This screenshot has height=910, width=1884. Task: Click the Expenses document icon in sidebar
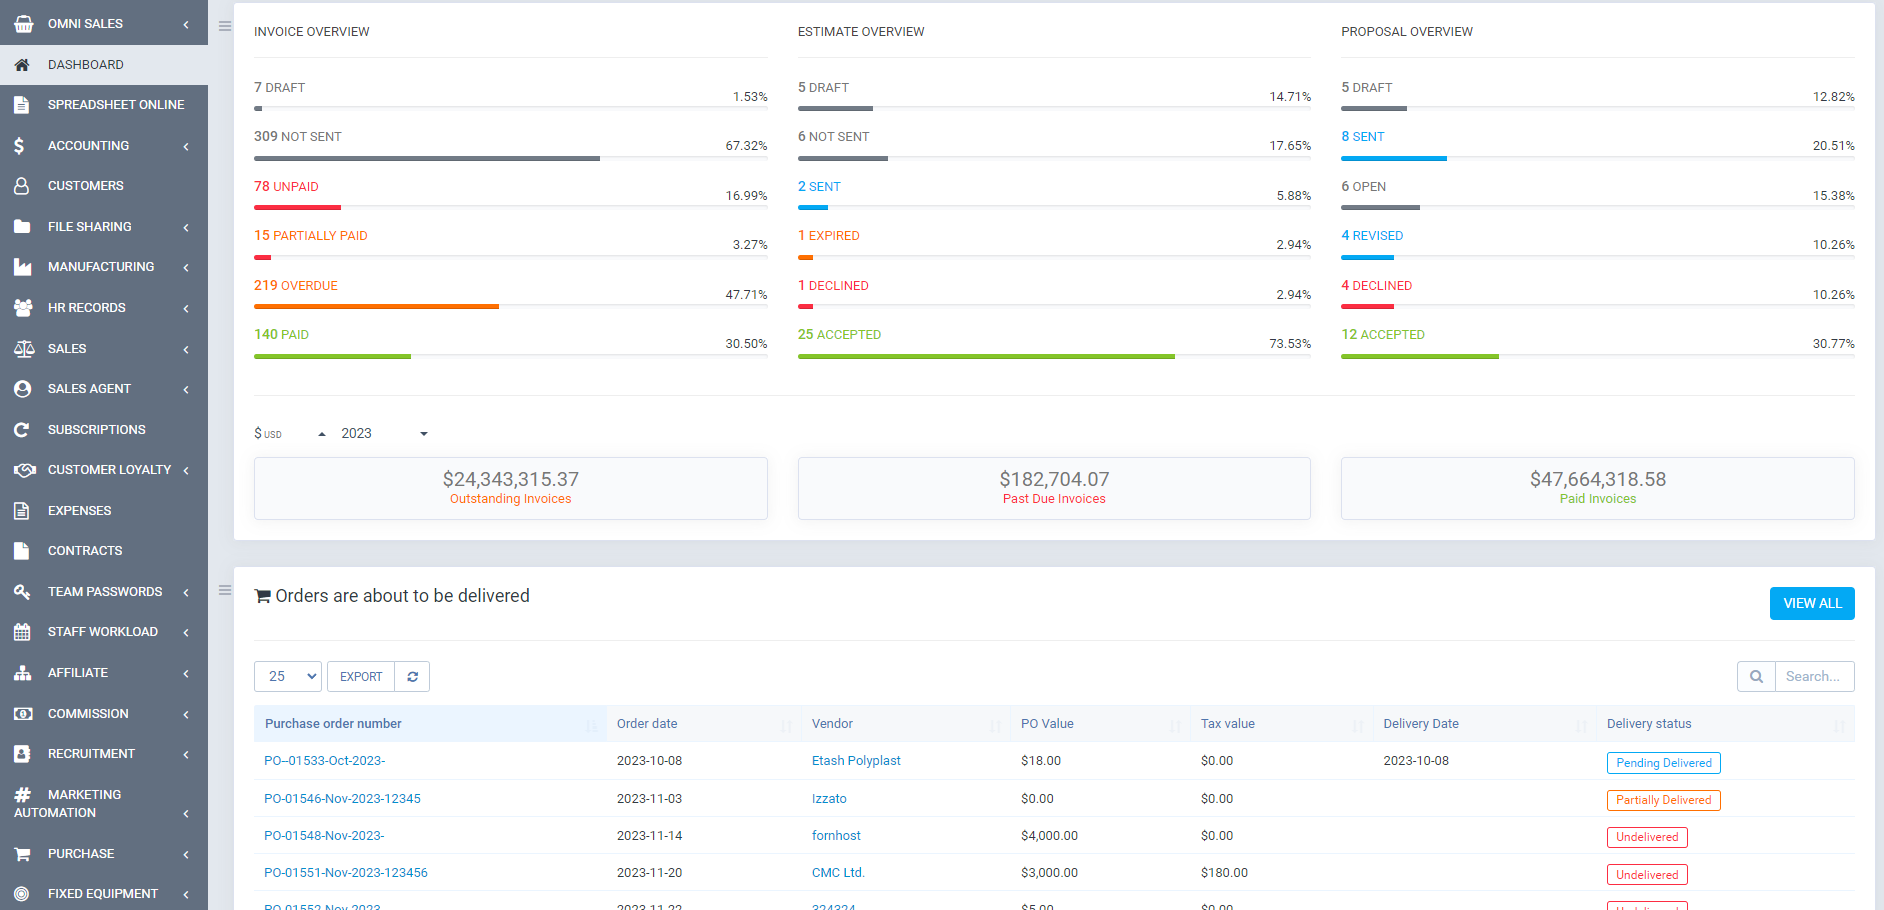click(x=22, y=511)
